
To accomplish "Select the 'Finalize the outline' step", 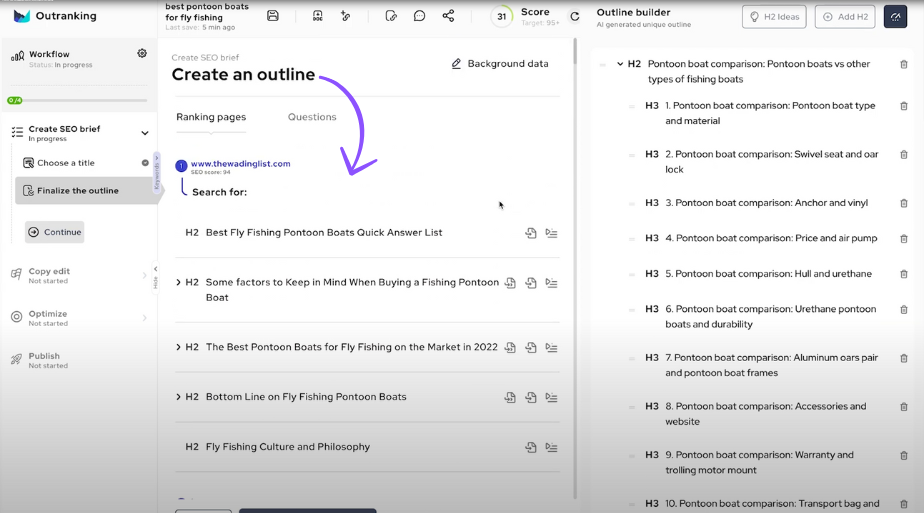I will (86, 191).
